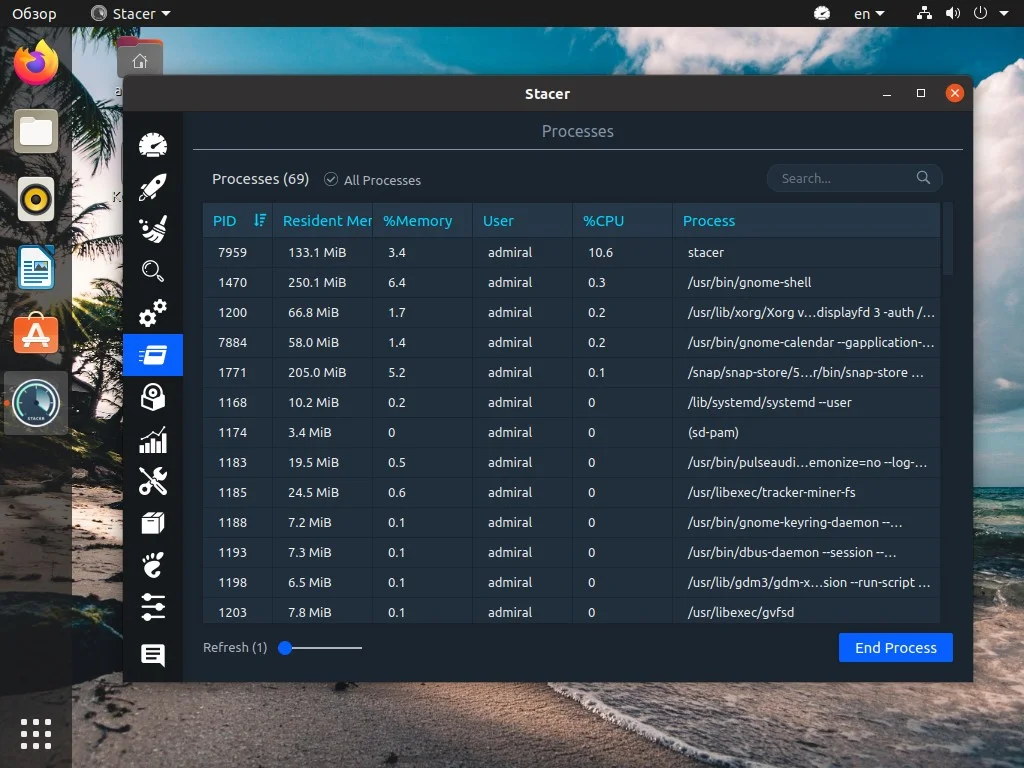Open the language selector showing en
Image resolution: width=1024 pixels, height=768 pixels.
(868, 13)
